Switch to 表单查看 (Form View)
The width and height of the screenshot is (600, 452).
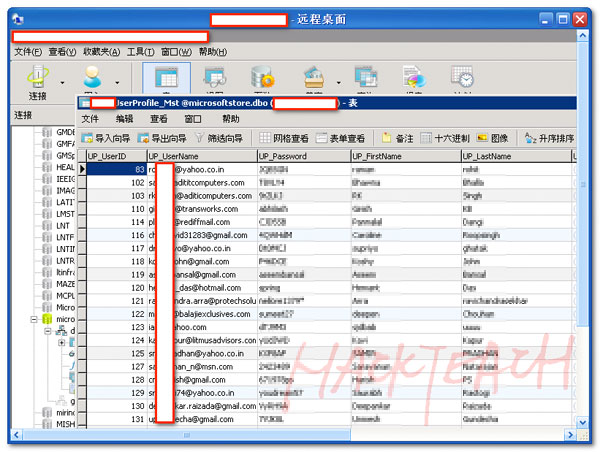(340, 138)
